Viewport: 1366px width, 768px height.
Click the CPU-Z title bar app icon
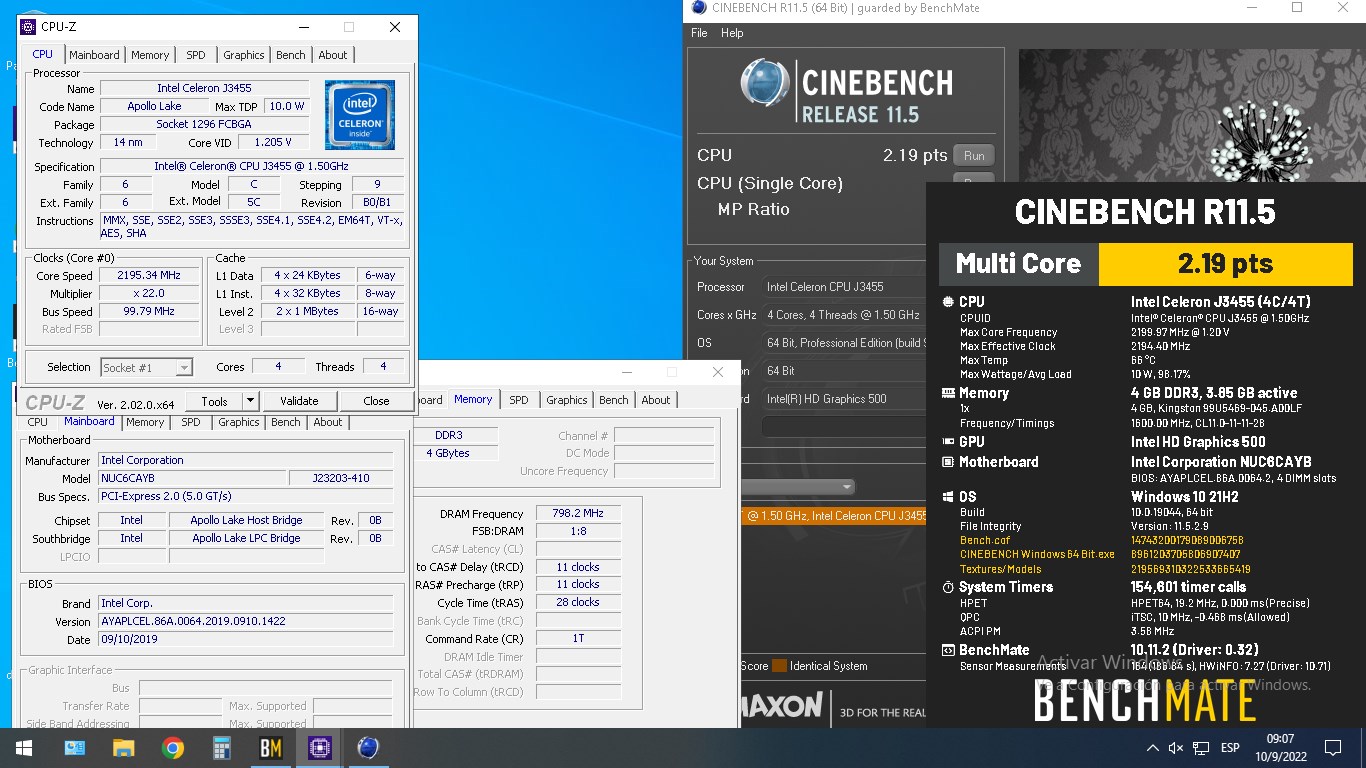pyautogui.click(x=29, y=27)
